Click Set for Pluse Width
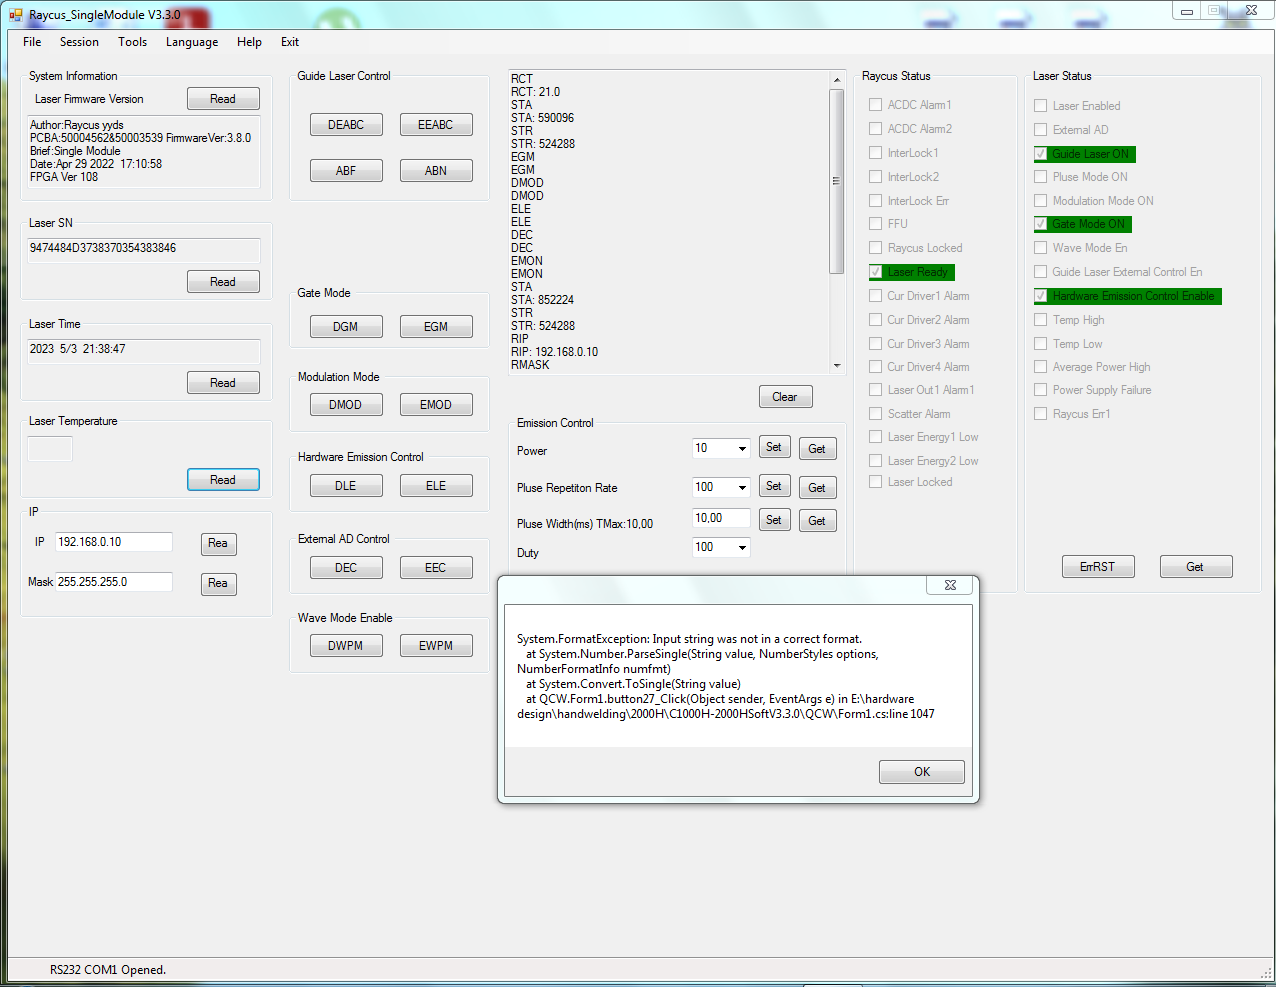Screen dimensions: 1276x987 (774, 520)
